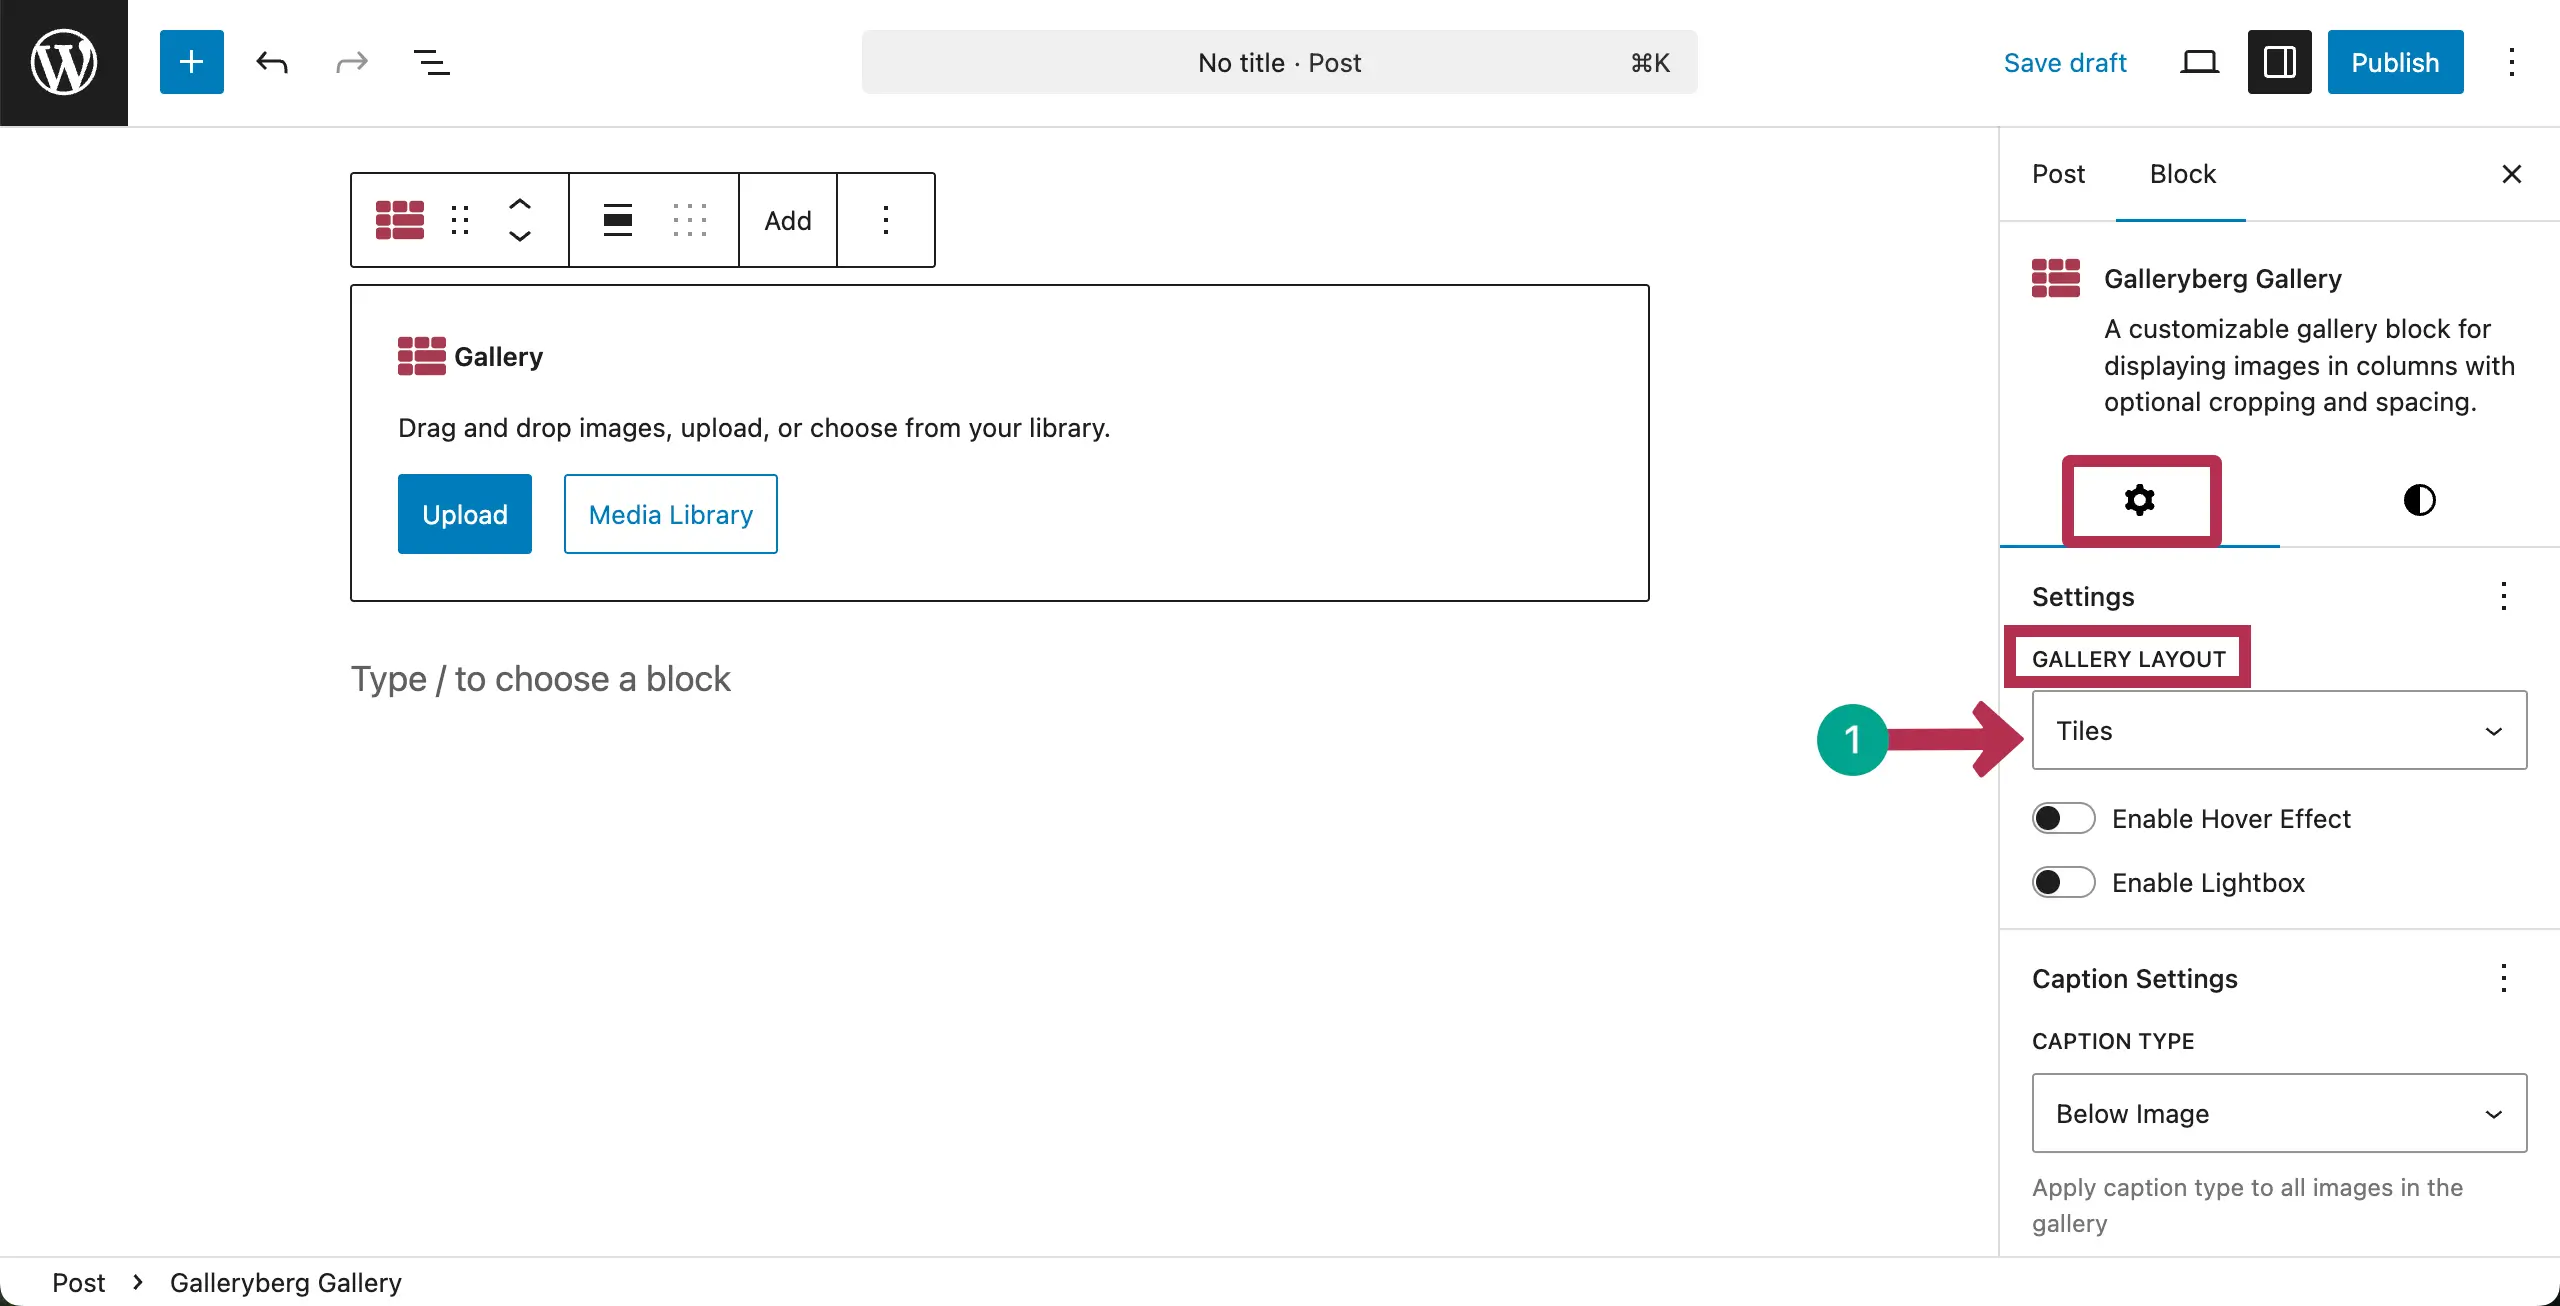Click the Undo icon
The width and height of the screenshot is (2560, 1306).
click(x=271, y=62)
